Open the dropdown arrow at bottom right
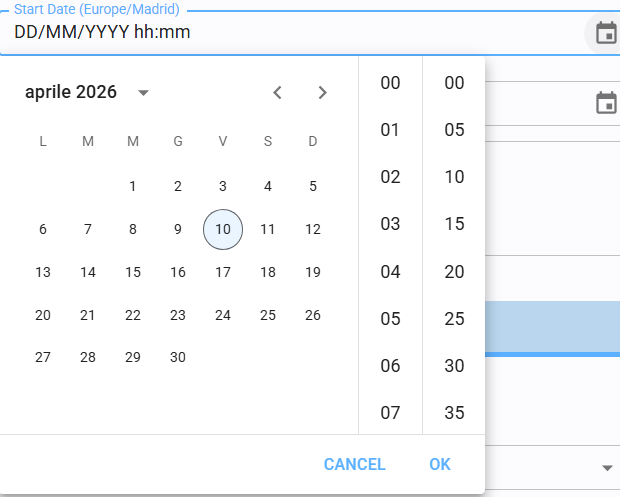Screen dimensions: 620x497 point(607,468)
